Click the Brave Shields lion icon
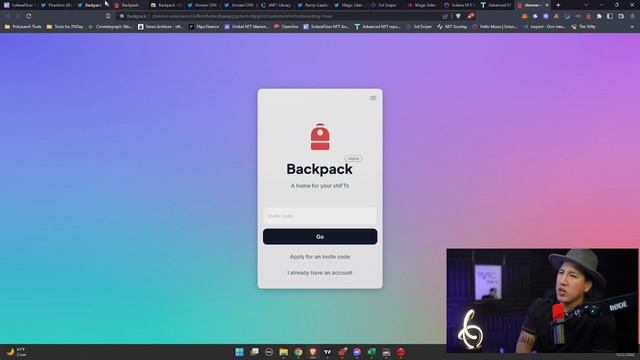 point(458,16)
